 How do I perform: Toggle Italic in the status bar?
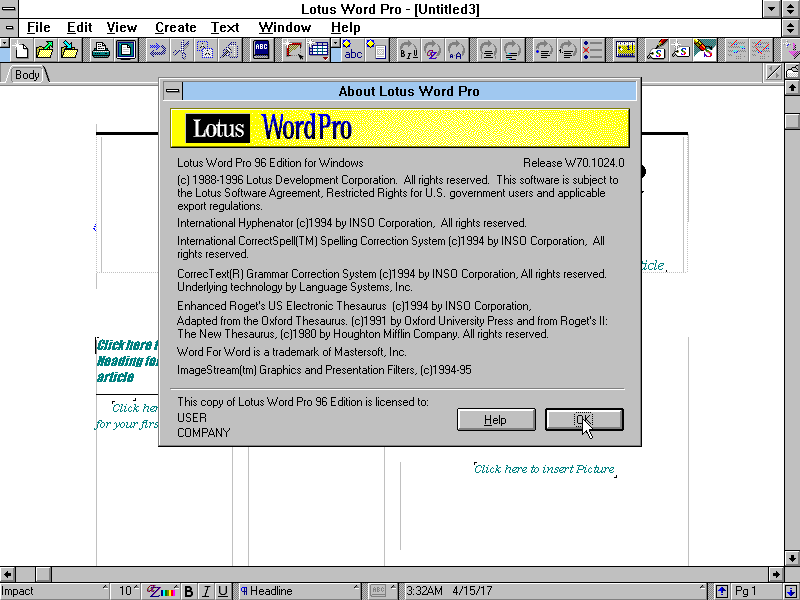coord(206,591)
